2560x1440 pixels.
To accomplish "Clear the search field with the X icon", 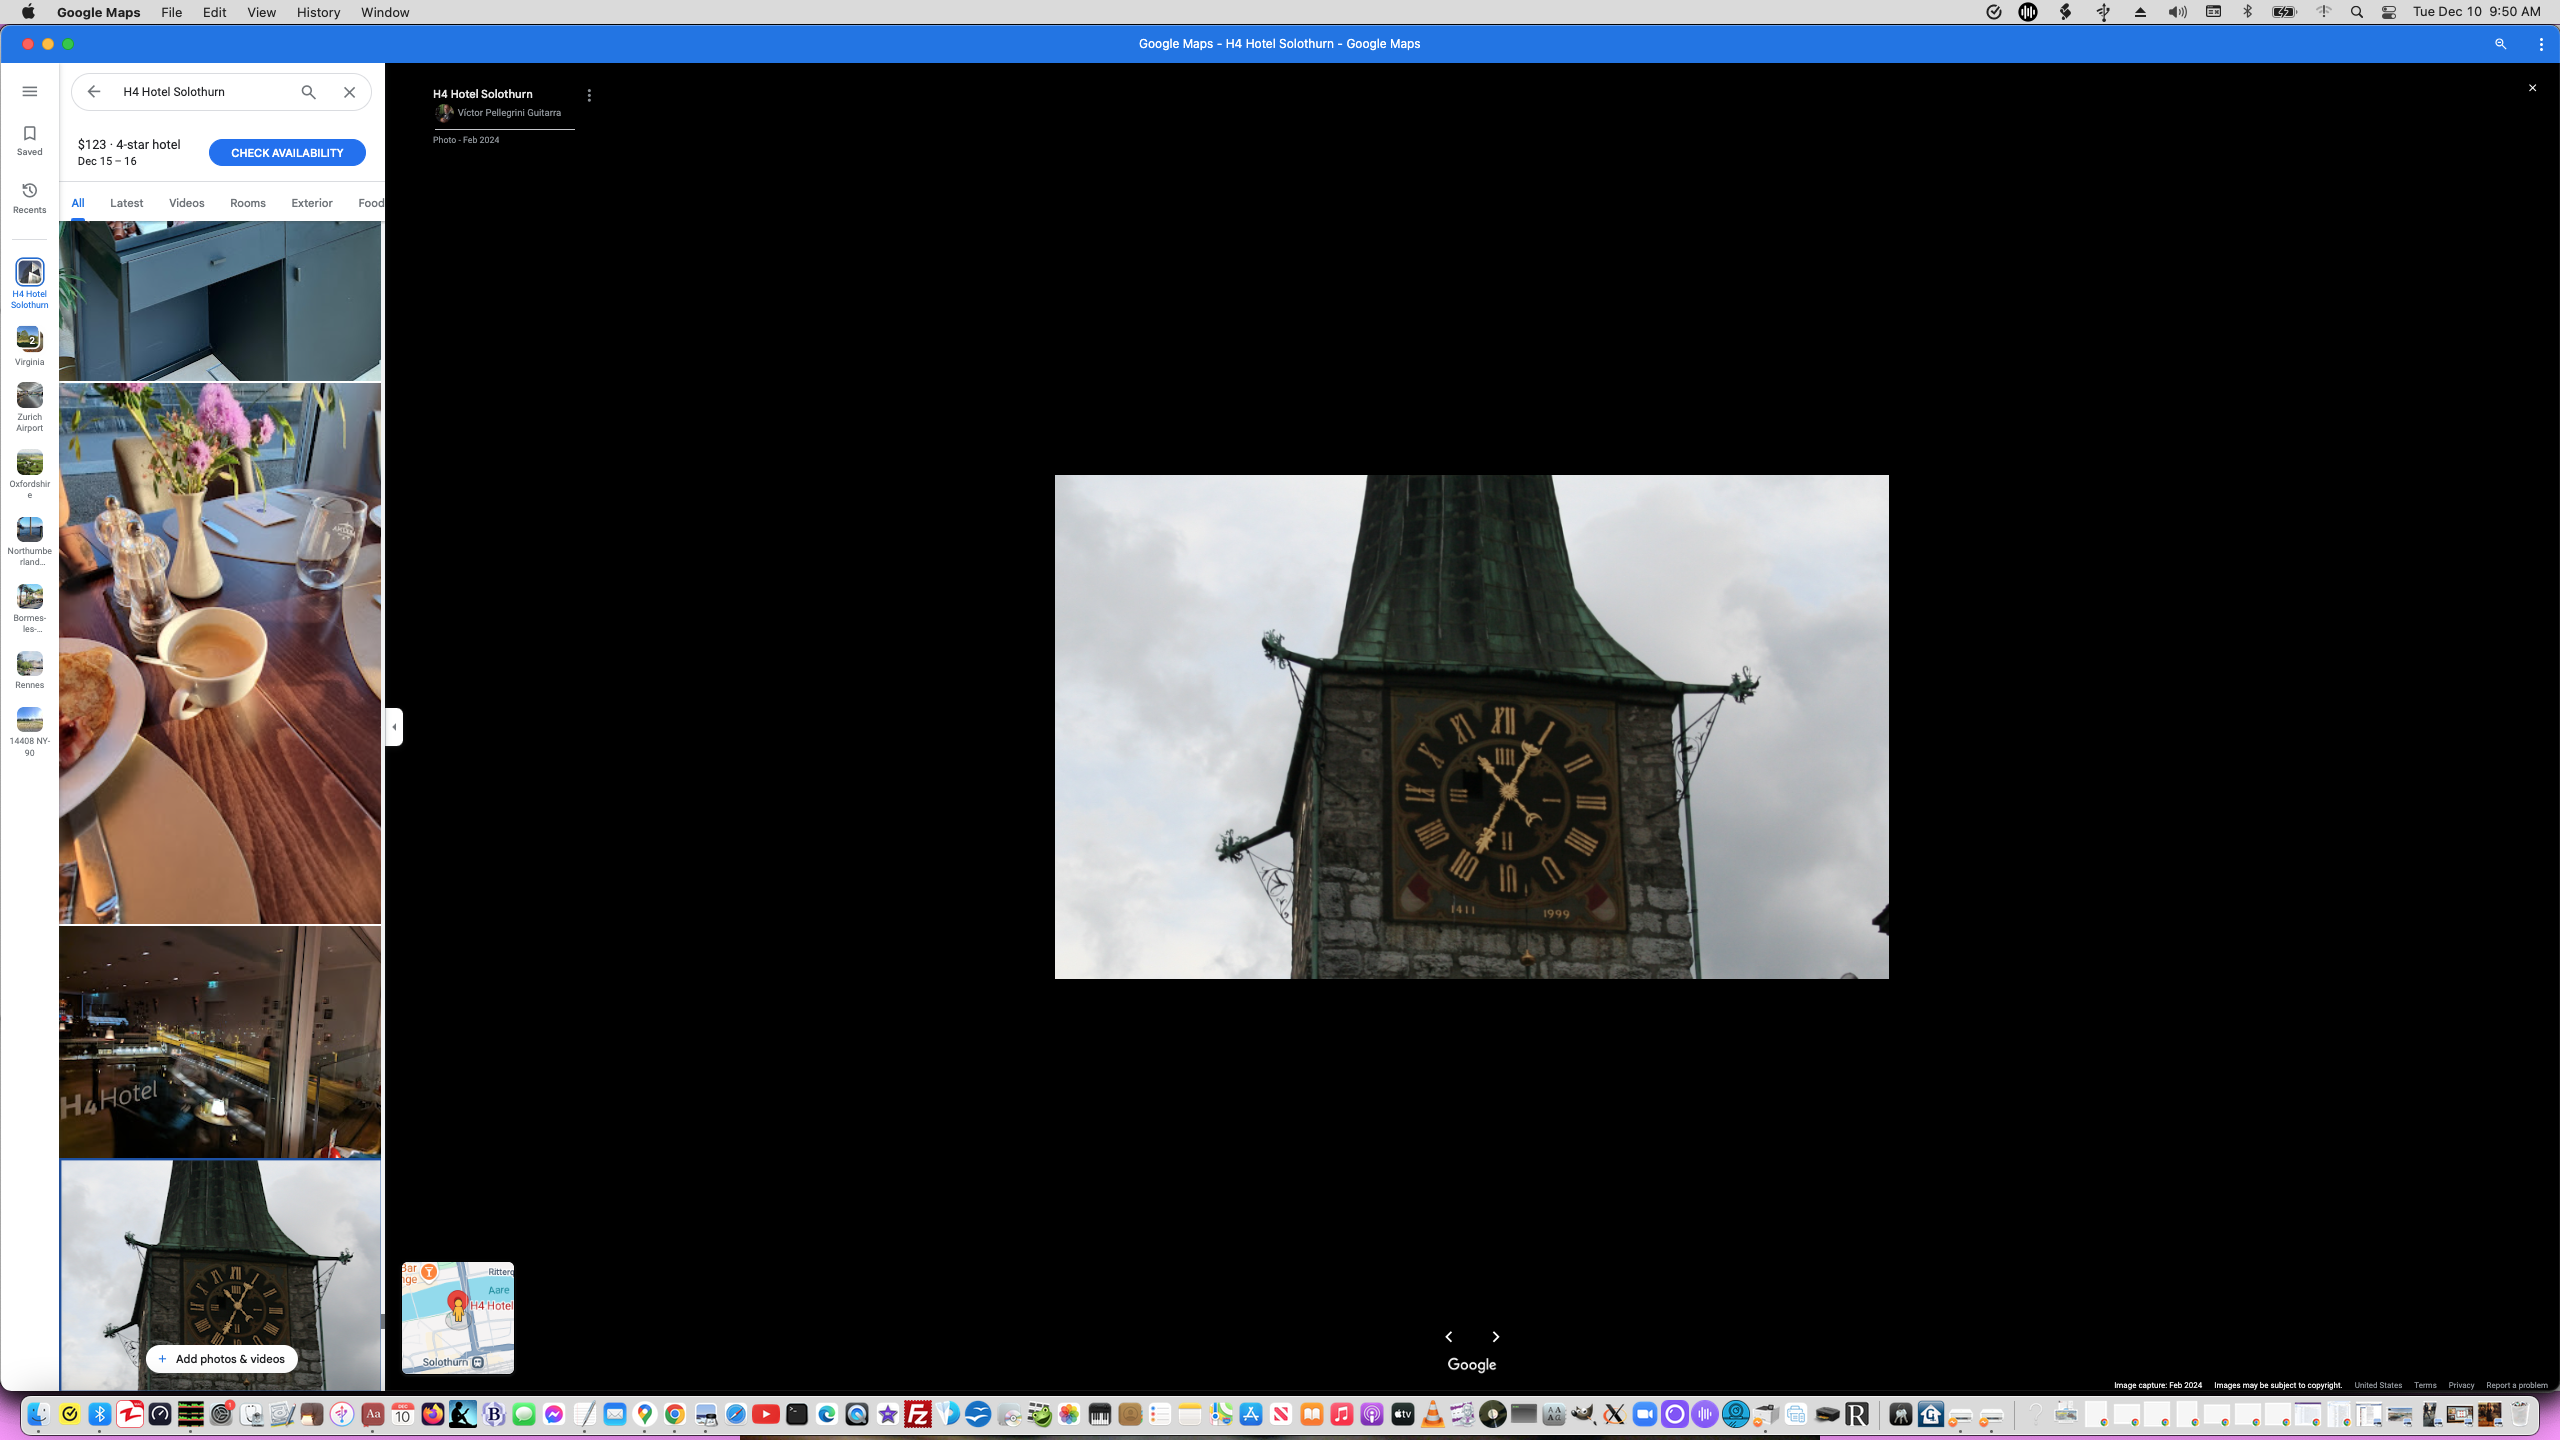I will tap(349, 91).
